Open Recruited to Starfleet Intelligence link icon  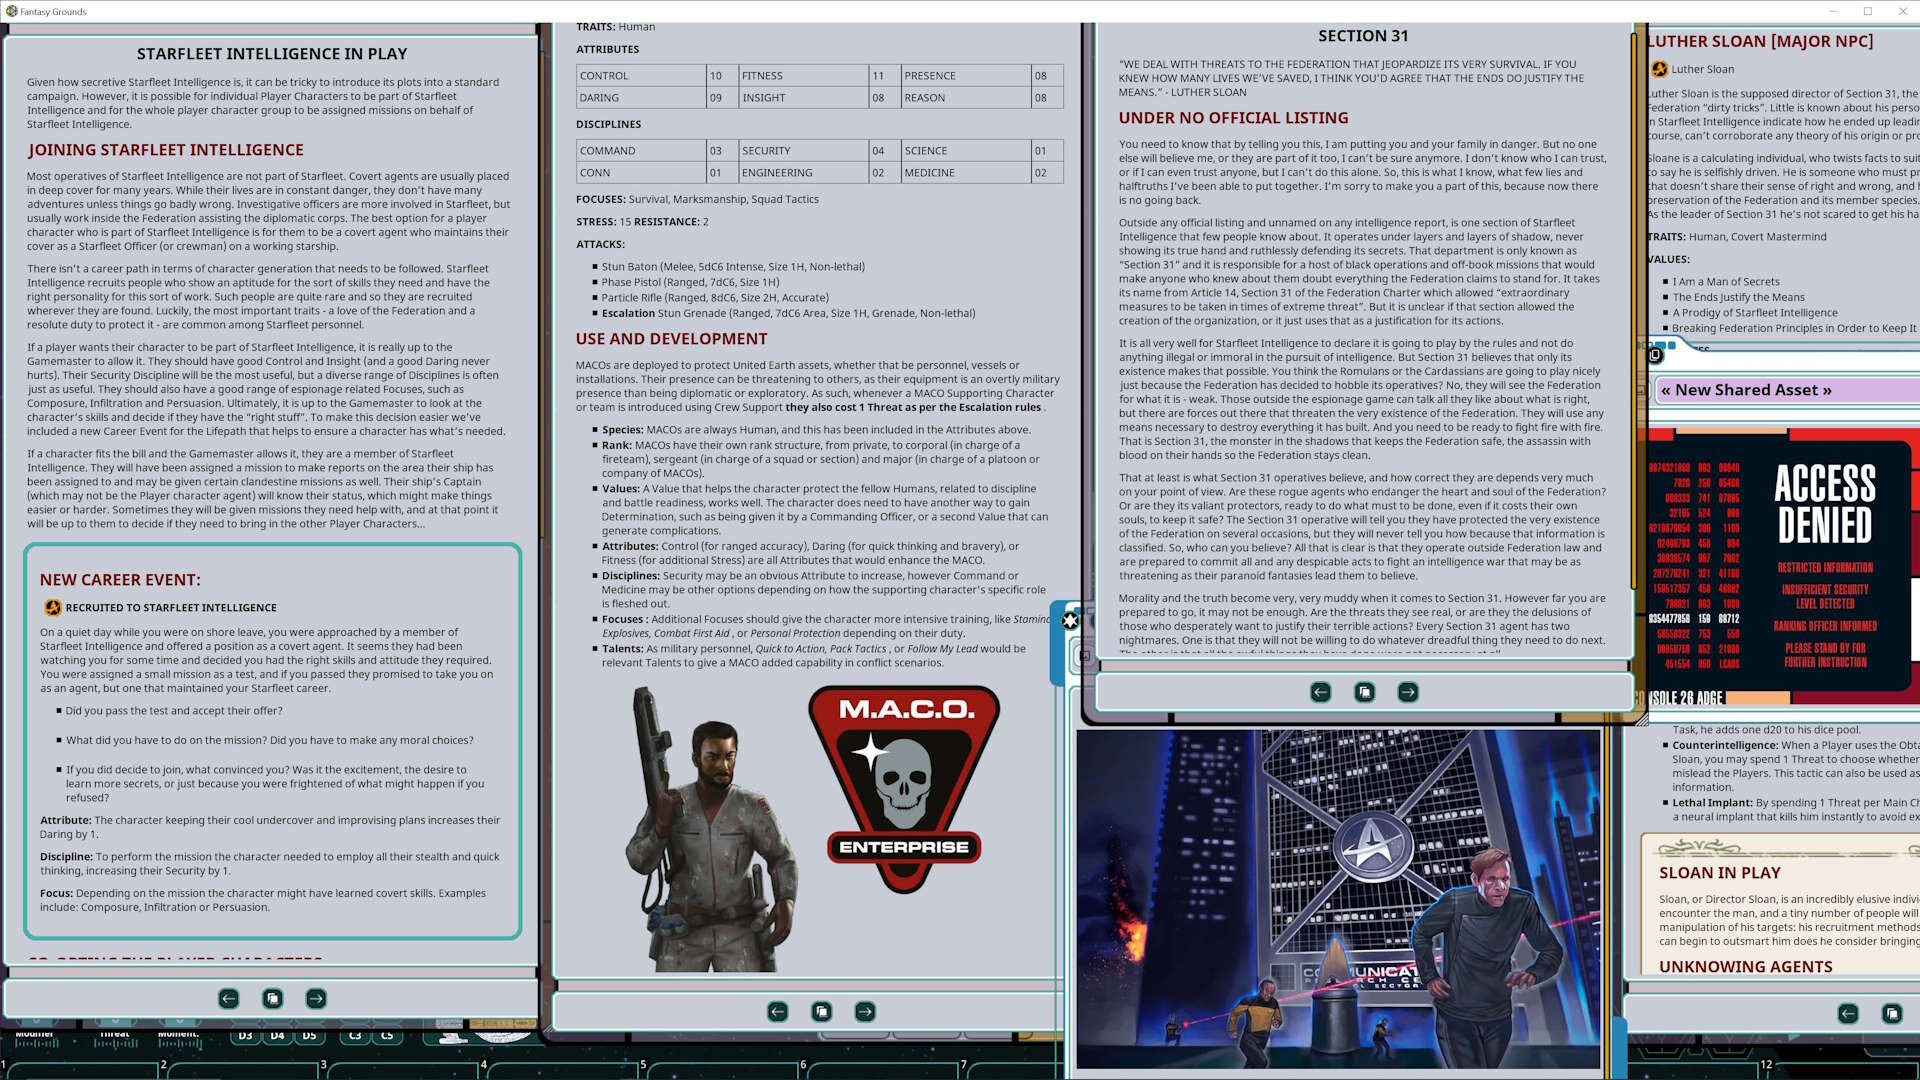click(x=53, y=607)
